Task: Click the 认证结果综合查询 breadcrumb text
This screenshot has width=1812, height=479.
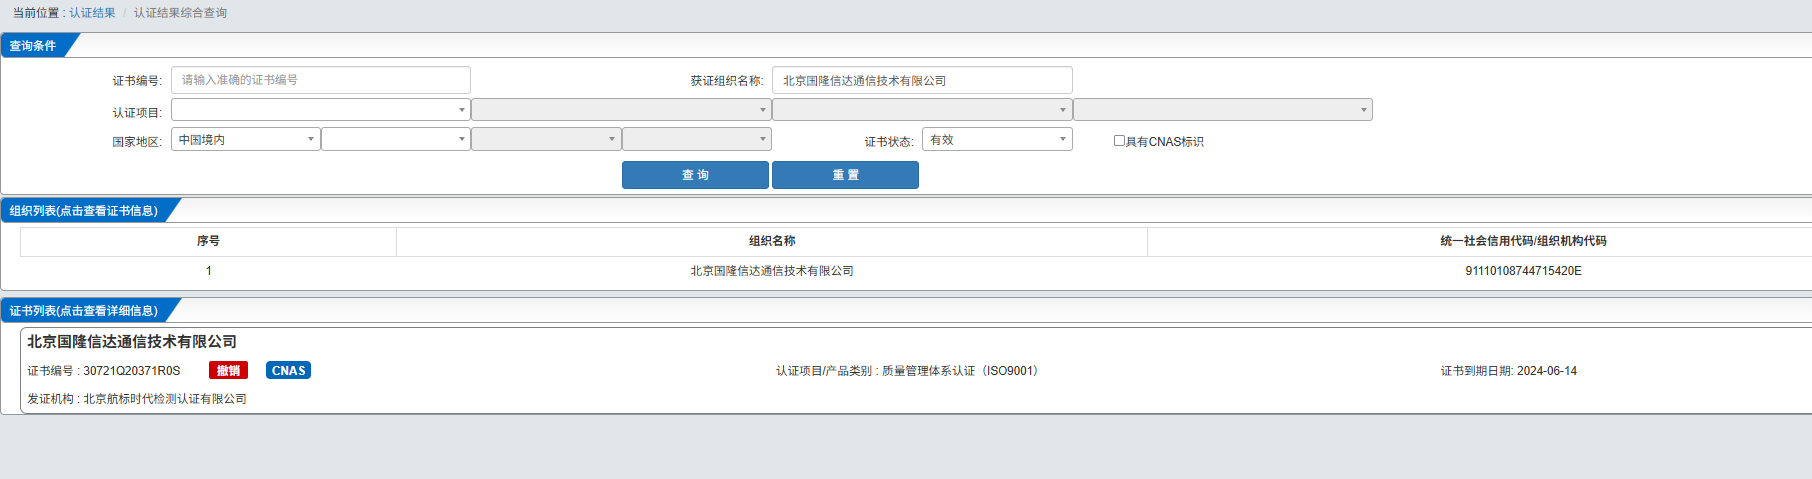Action: tap(180, 13)
